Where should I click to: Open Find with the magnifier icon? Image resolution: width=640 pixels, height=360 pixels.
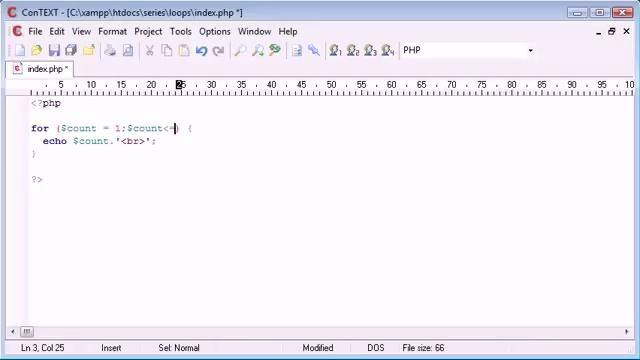(240, 51)
